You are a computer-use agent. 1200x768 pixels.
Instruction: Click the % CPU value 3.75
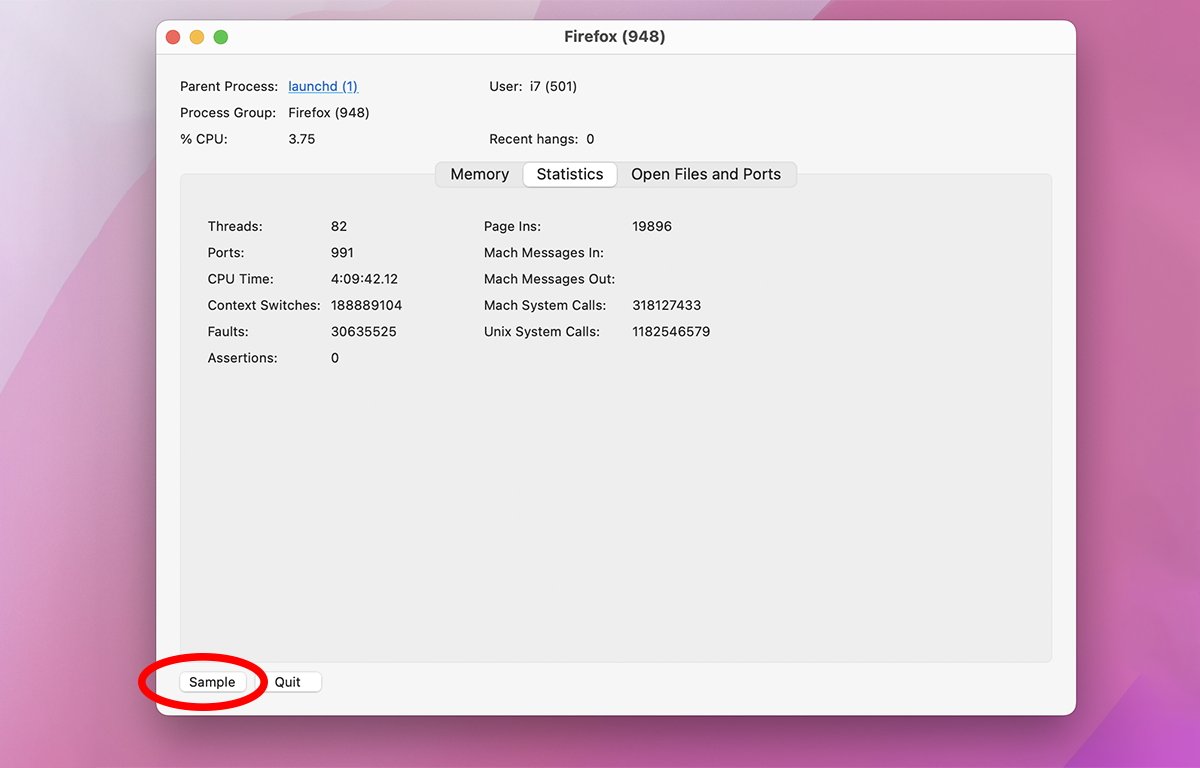pos(301,139)
